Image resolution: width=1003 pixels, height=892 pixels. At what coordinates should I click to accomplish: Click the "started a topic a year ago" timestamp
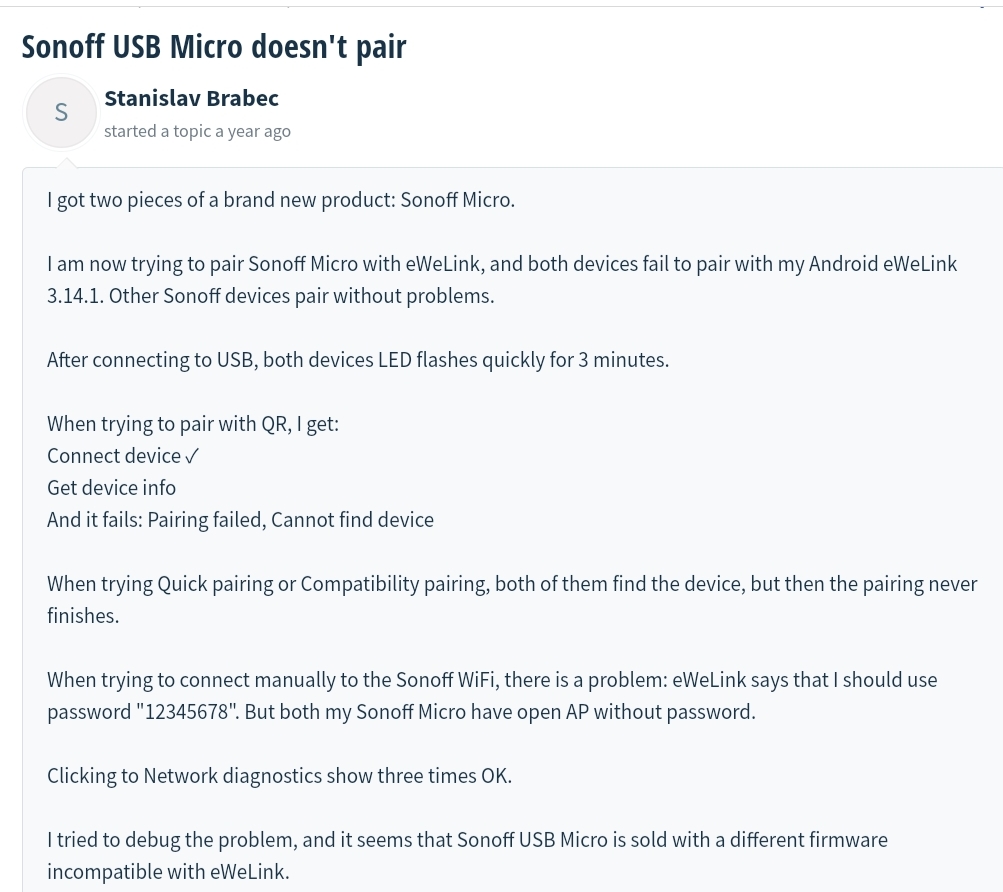(197, 131)
